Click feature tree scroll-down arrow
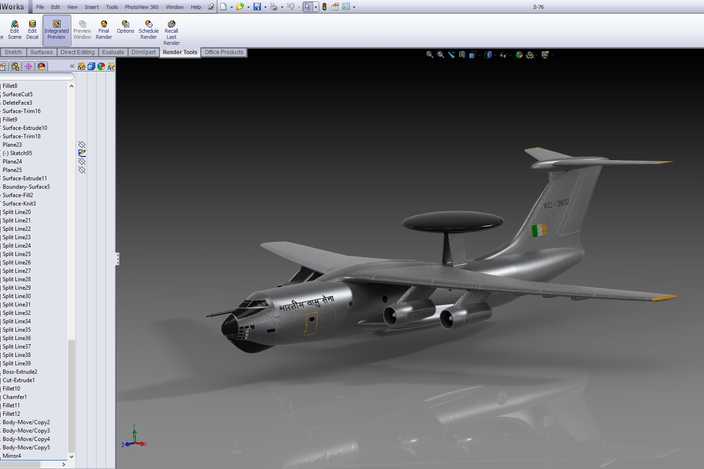The width and height of the screenshot is (704, 469). pyautogui.click(x=71, y=456)
